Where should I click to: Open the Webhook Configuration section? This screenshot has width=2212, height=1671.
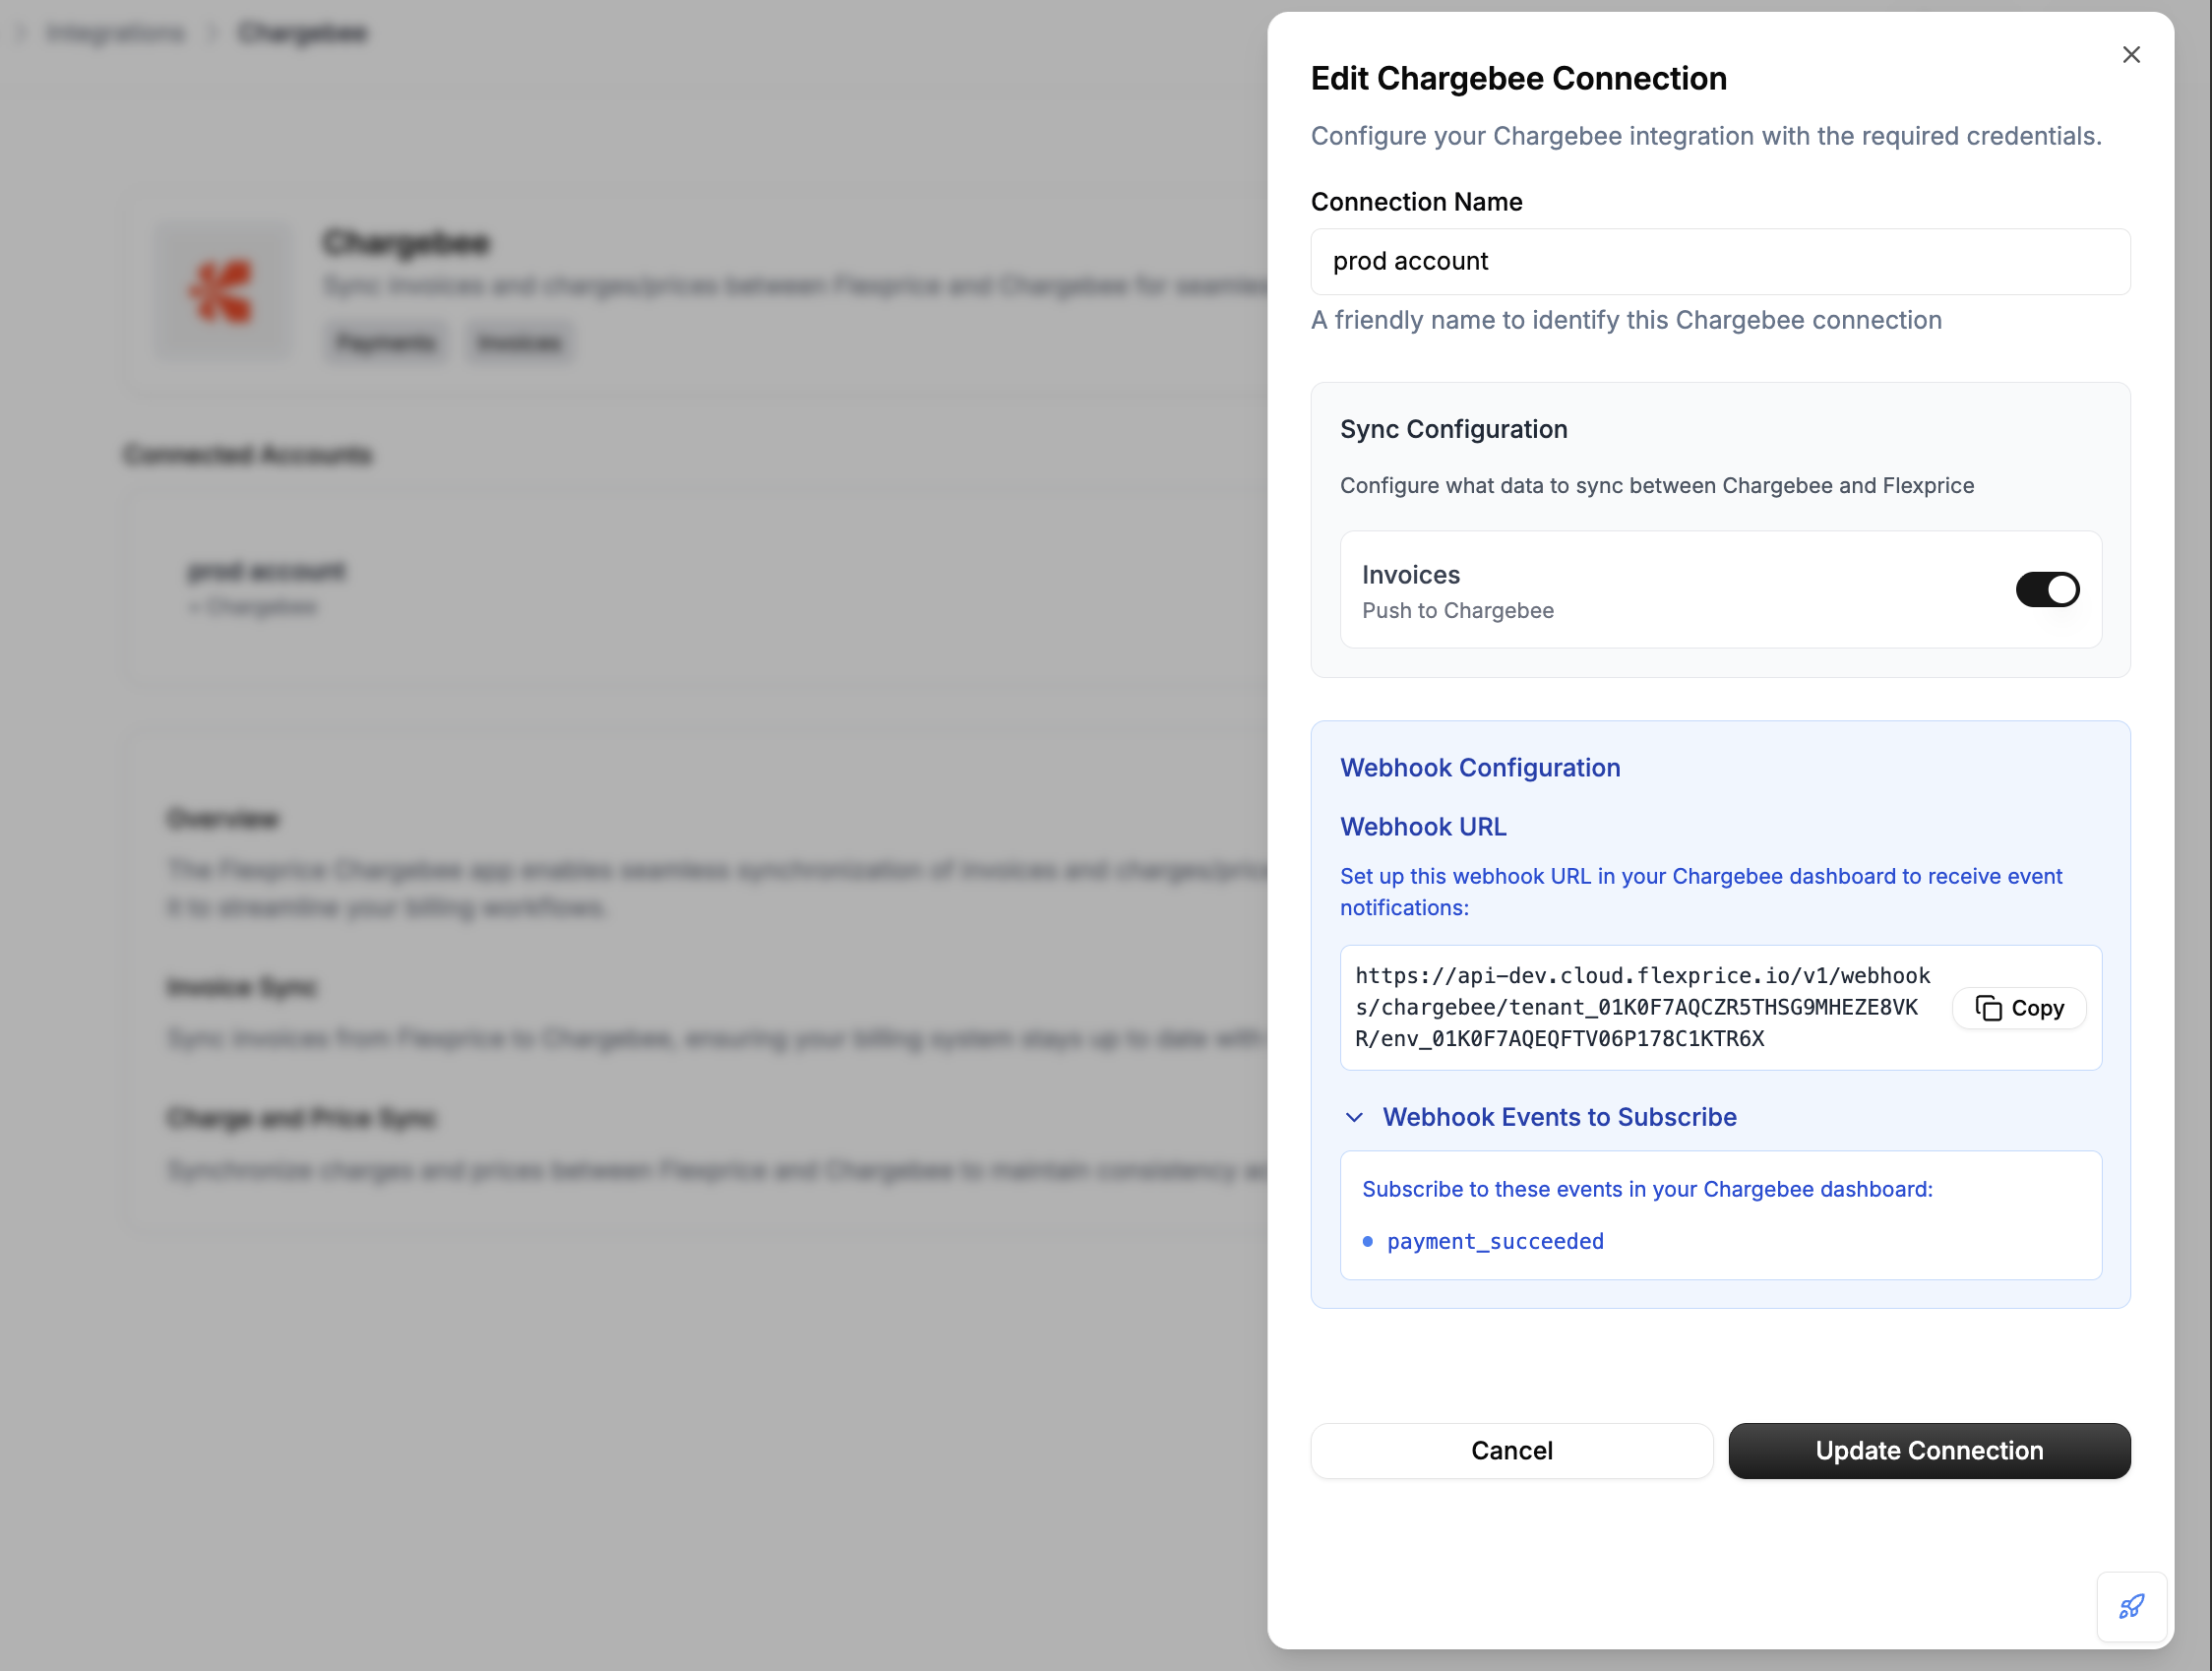coord(1479,767)
